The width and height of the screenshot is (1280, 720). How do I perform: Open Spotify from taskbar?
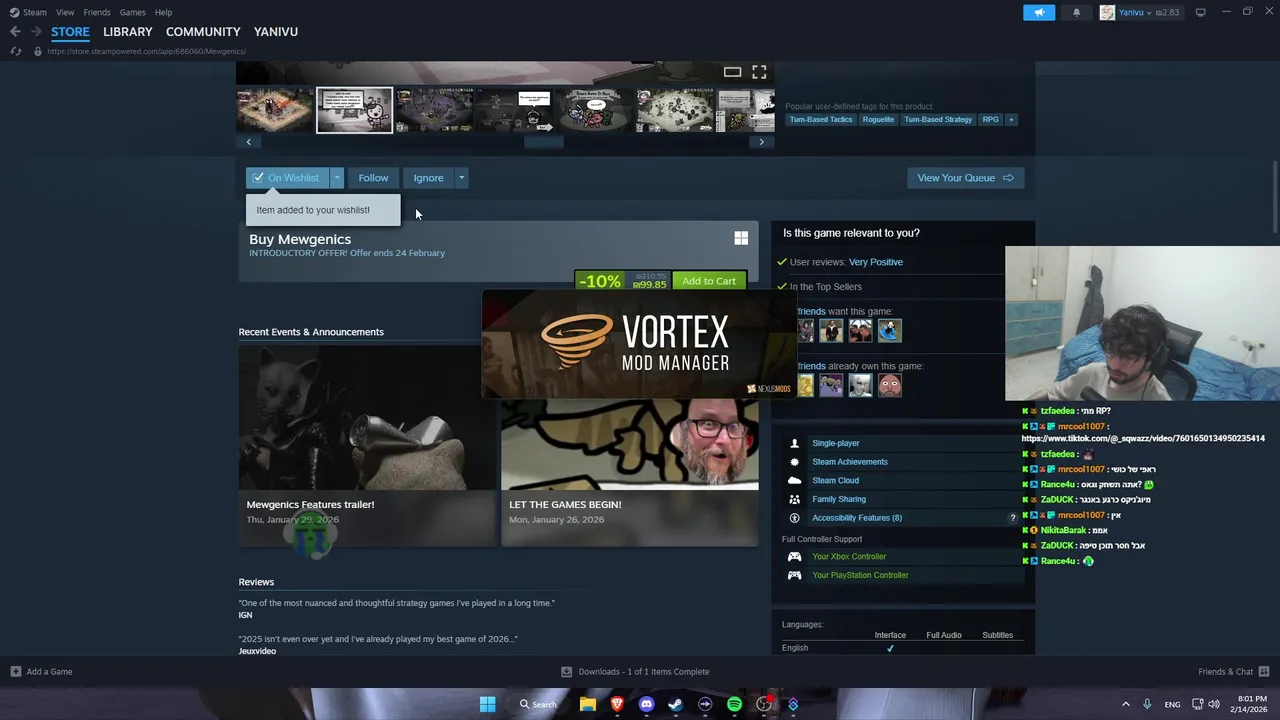coord(735,704)
